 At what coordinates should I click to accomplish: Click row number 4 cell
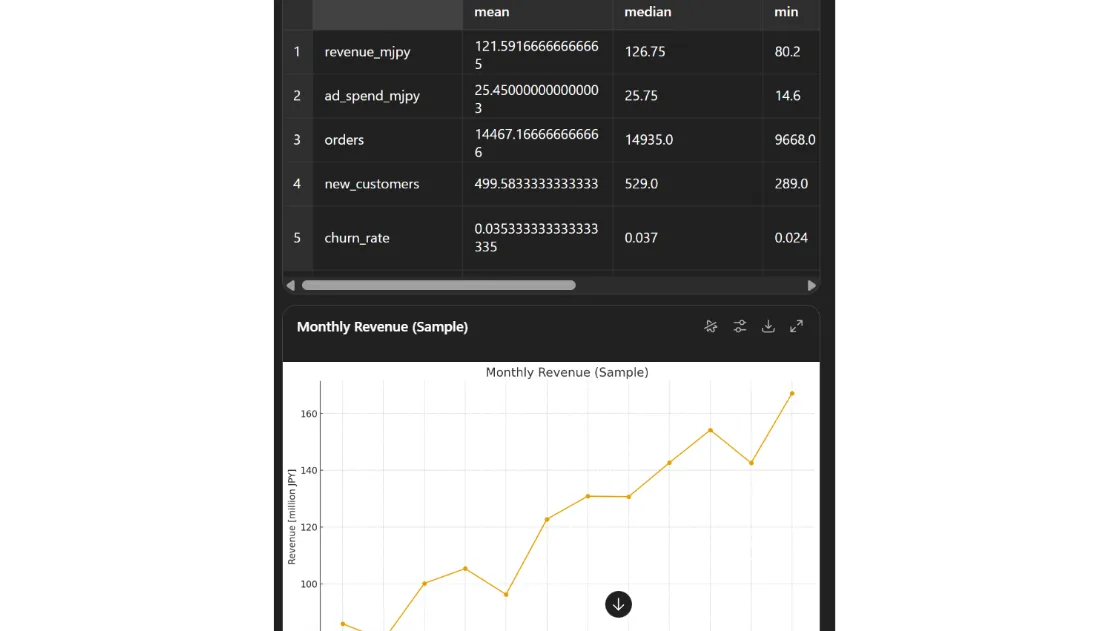297,184
